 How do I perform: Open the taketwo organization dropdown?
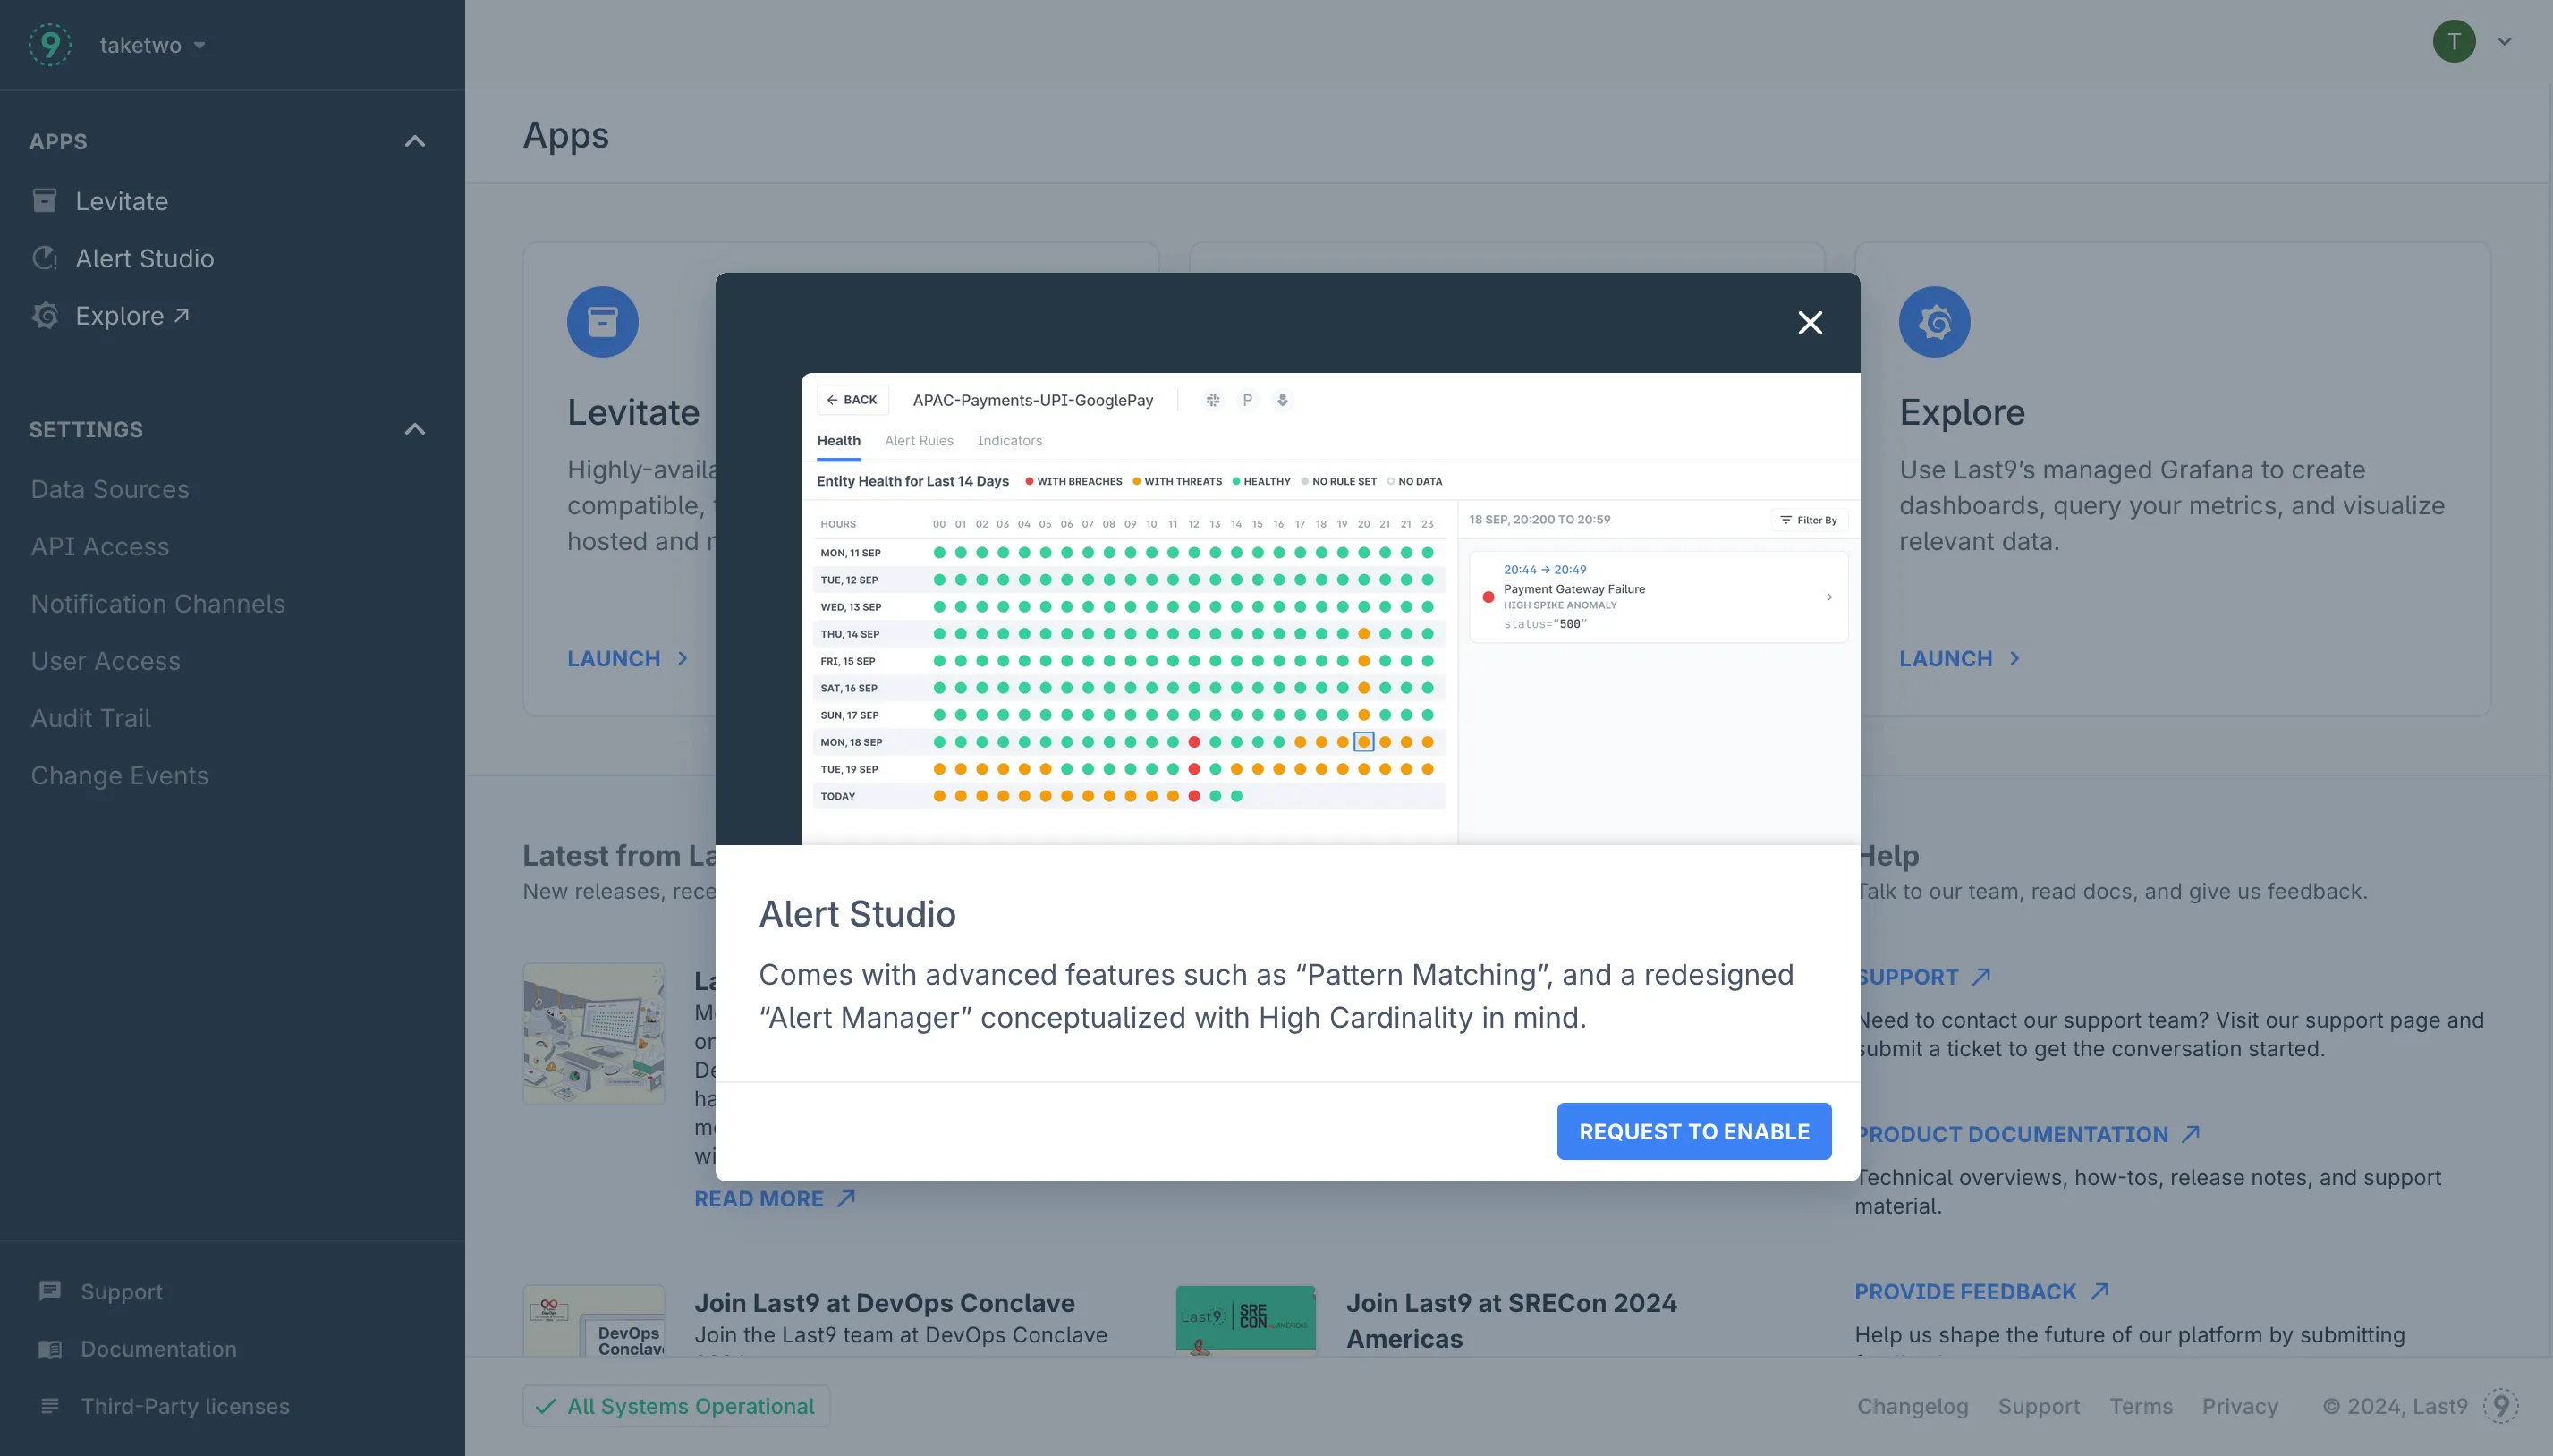tap(152, 45)
